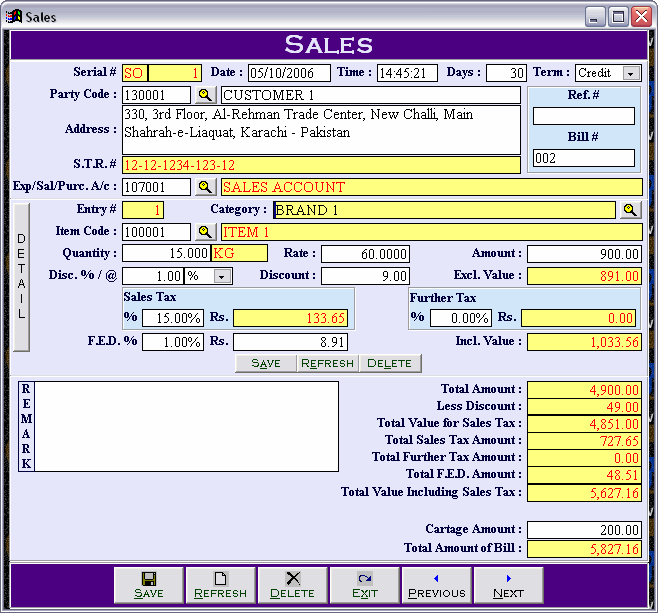The height and width of the screenshot is (613, 658).
Task: Click the F.E.D. Rs. field 8.91
Action: click(x=290, y=342)
